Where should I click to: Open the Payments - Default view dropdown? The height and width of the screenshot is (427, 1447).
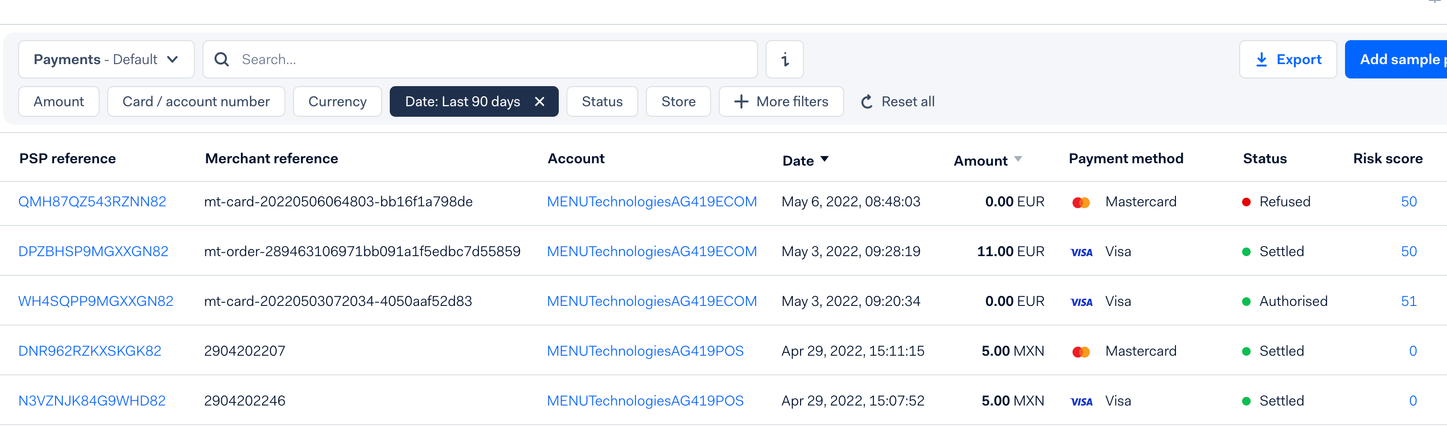click(x=106, y=59)
